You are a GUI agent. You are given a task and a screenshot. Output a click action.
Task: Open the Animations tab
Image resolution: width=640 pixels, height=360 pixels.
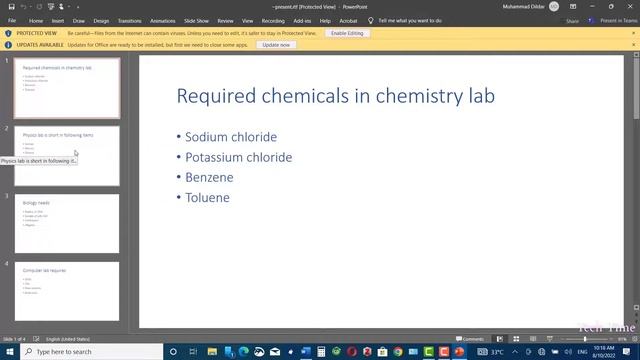[x=162, y=21]
